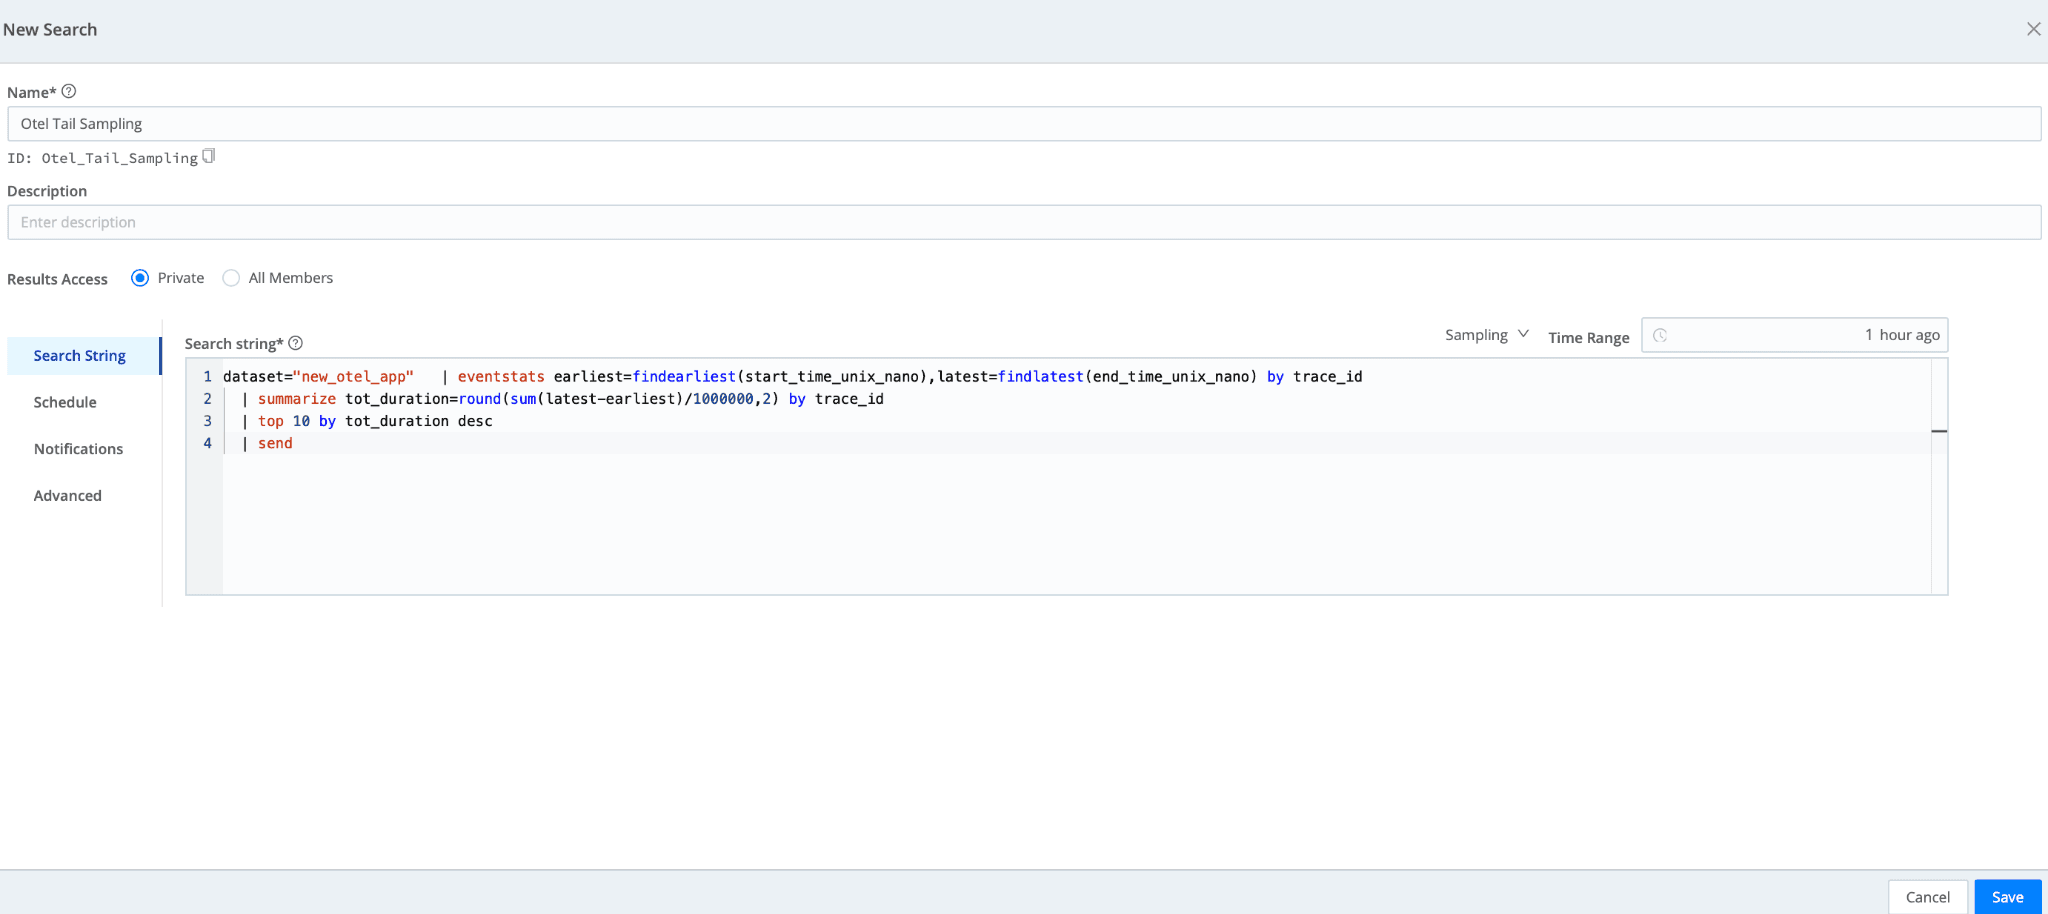Image resolution: width=2048 pixels, height=914 pixels.
Task: Click the Cancel button
Action: click(x=1927, y=897)
